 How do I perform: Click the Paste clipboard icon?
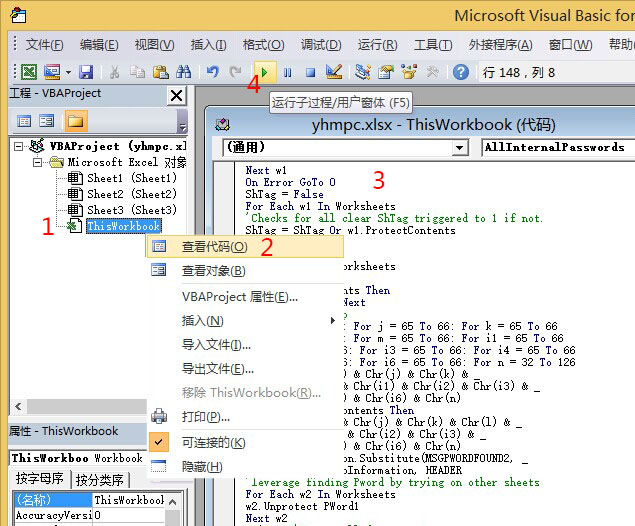tap(161, 72)
